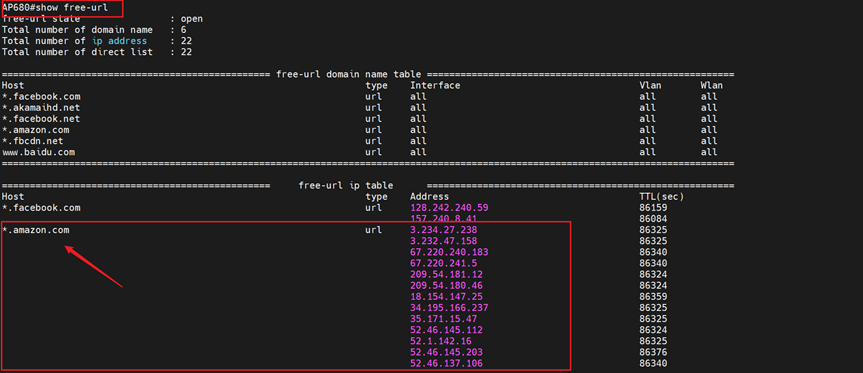Select IP address 3.234.27.238
This screenshot has height=373, width=863.
(x=444, y=230)
